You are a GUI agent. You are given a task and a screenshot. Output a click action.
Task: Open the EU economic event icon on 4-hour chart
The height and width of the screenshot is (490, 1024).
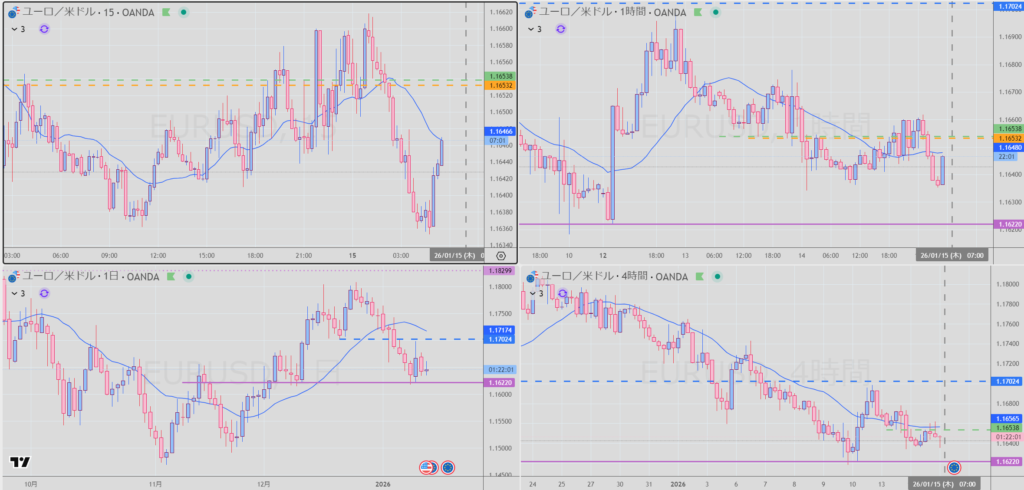(x=954, y=467)
